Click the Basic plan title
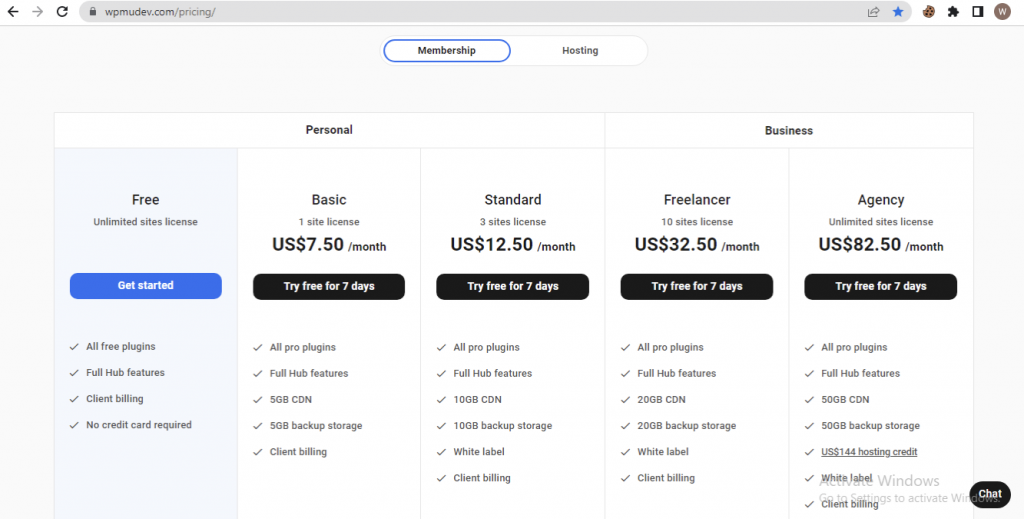Viewport: 1024px width, 519px height. pyautogui.click(x=329, y=200)
